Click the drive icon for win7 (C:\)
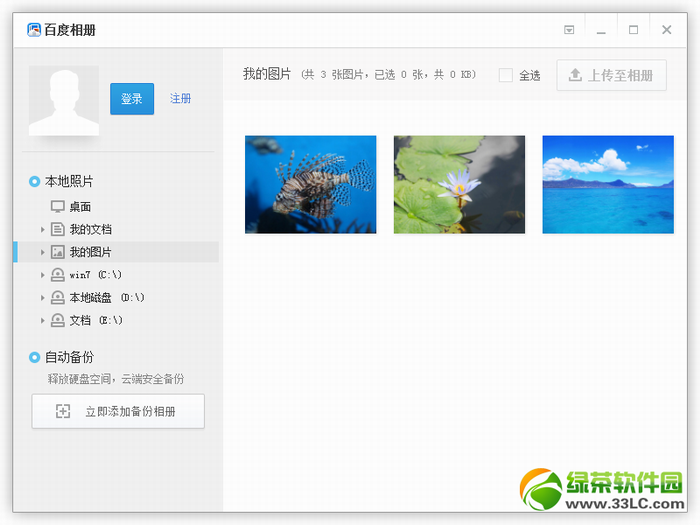The height and width of the screenshot is (525, 700). point(58,275)
